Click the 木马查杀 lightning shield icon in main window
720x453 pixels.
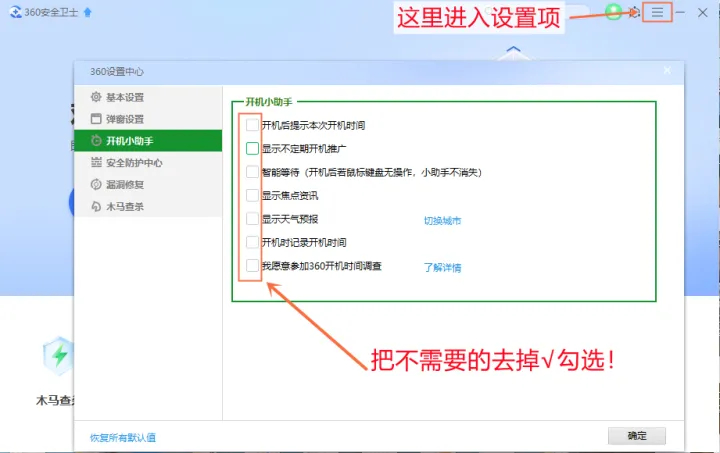click(x=58, y=356)
